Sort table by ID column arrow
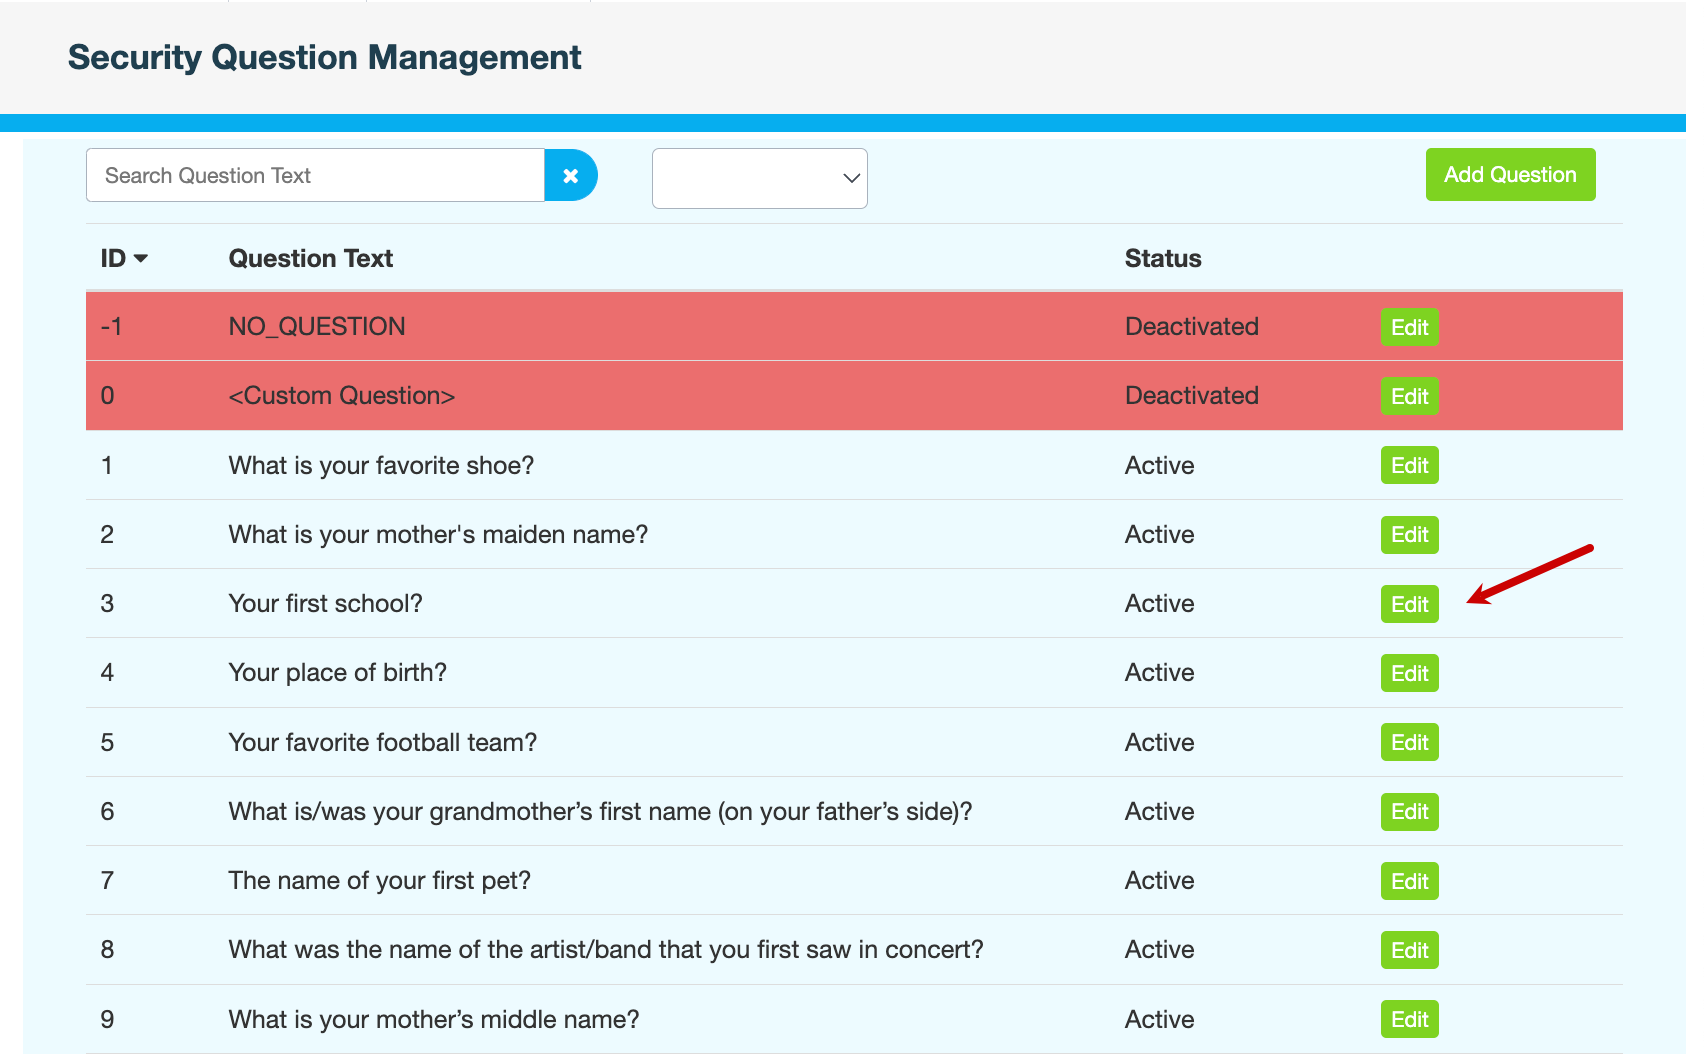This screenshot has width=1704, height=1054. click(x=141, y=259)
